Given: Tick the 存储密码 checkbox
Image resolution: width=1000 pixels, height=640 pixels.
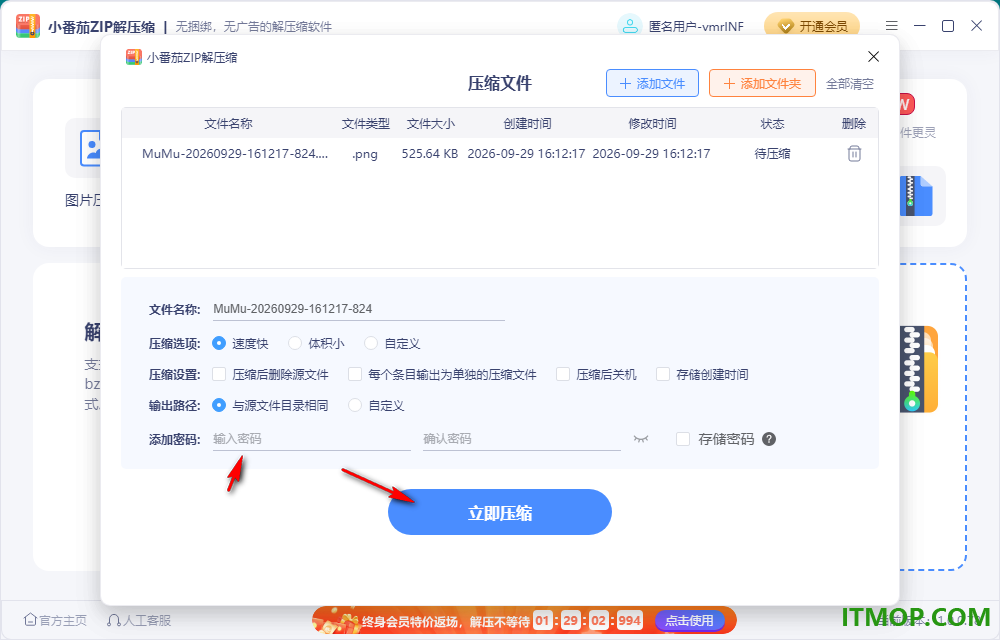Looking at the screenshot, I should tap(682, 439).
